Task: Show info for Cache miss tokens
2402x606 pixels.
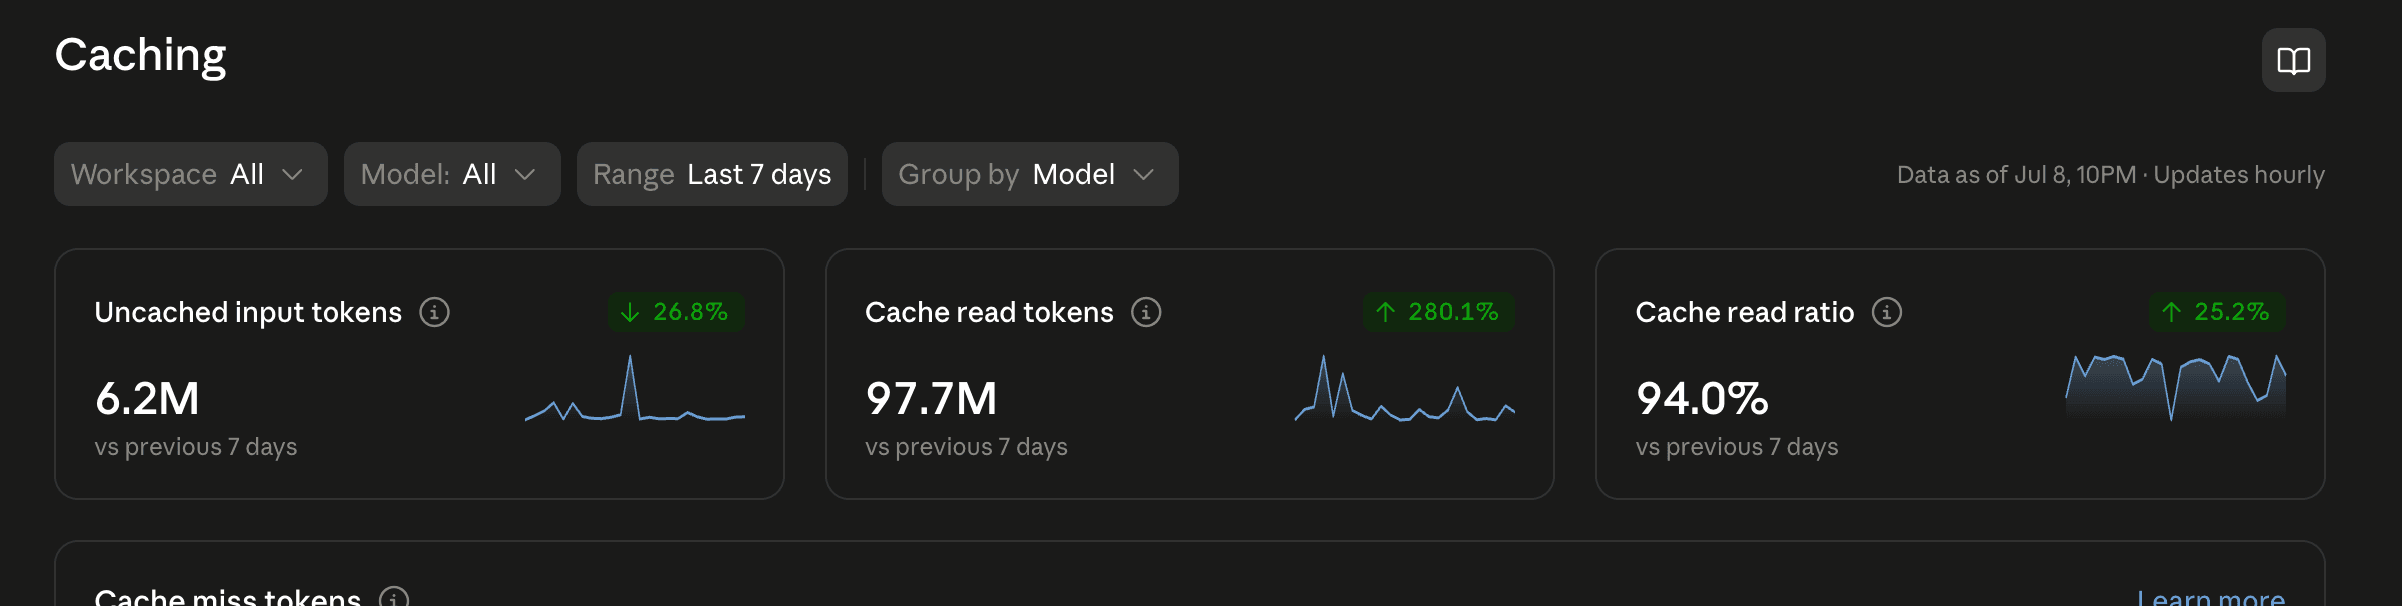Action: (x=394, y=598)
